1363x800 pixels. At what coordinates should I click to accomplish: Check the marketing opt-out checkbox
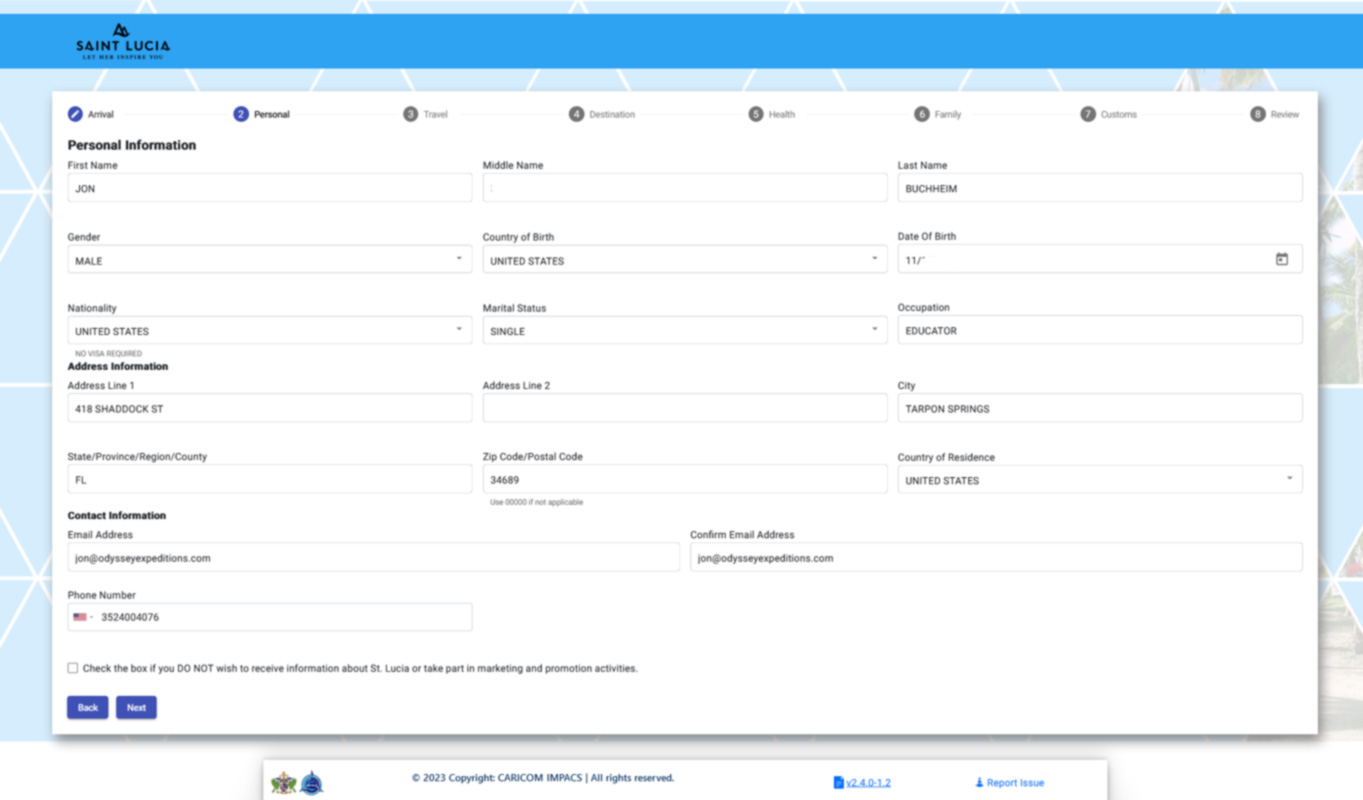(73, 668)
